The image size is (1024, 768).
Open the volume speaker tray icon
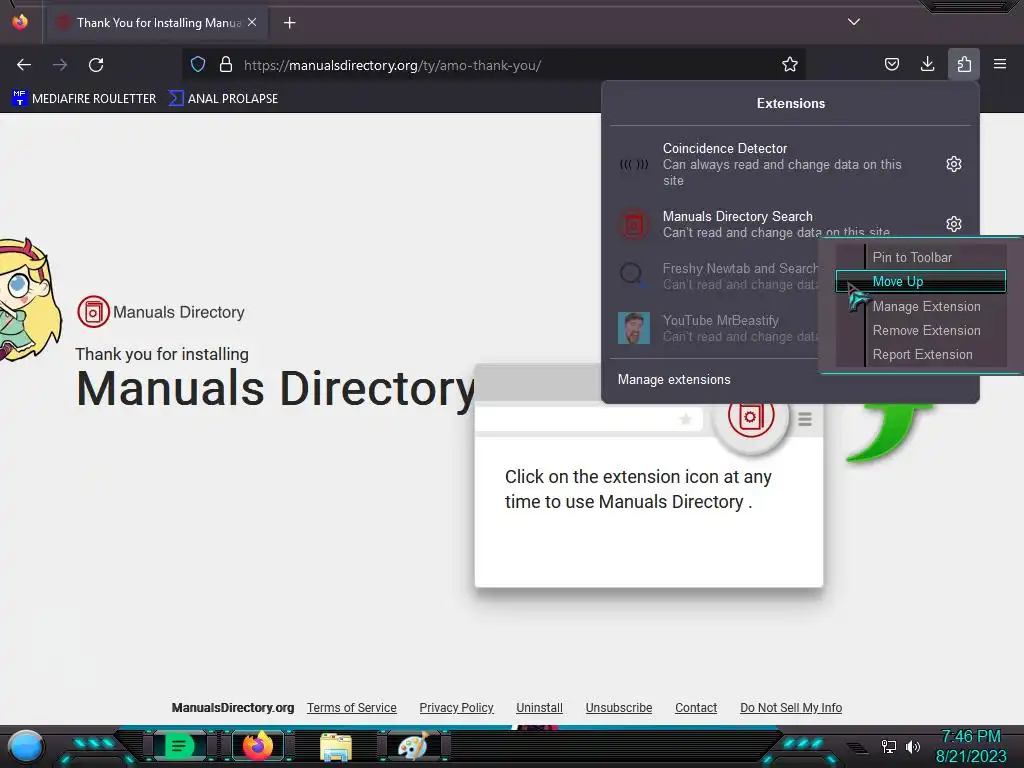912,746
